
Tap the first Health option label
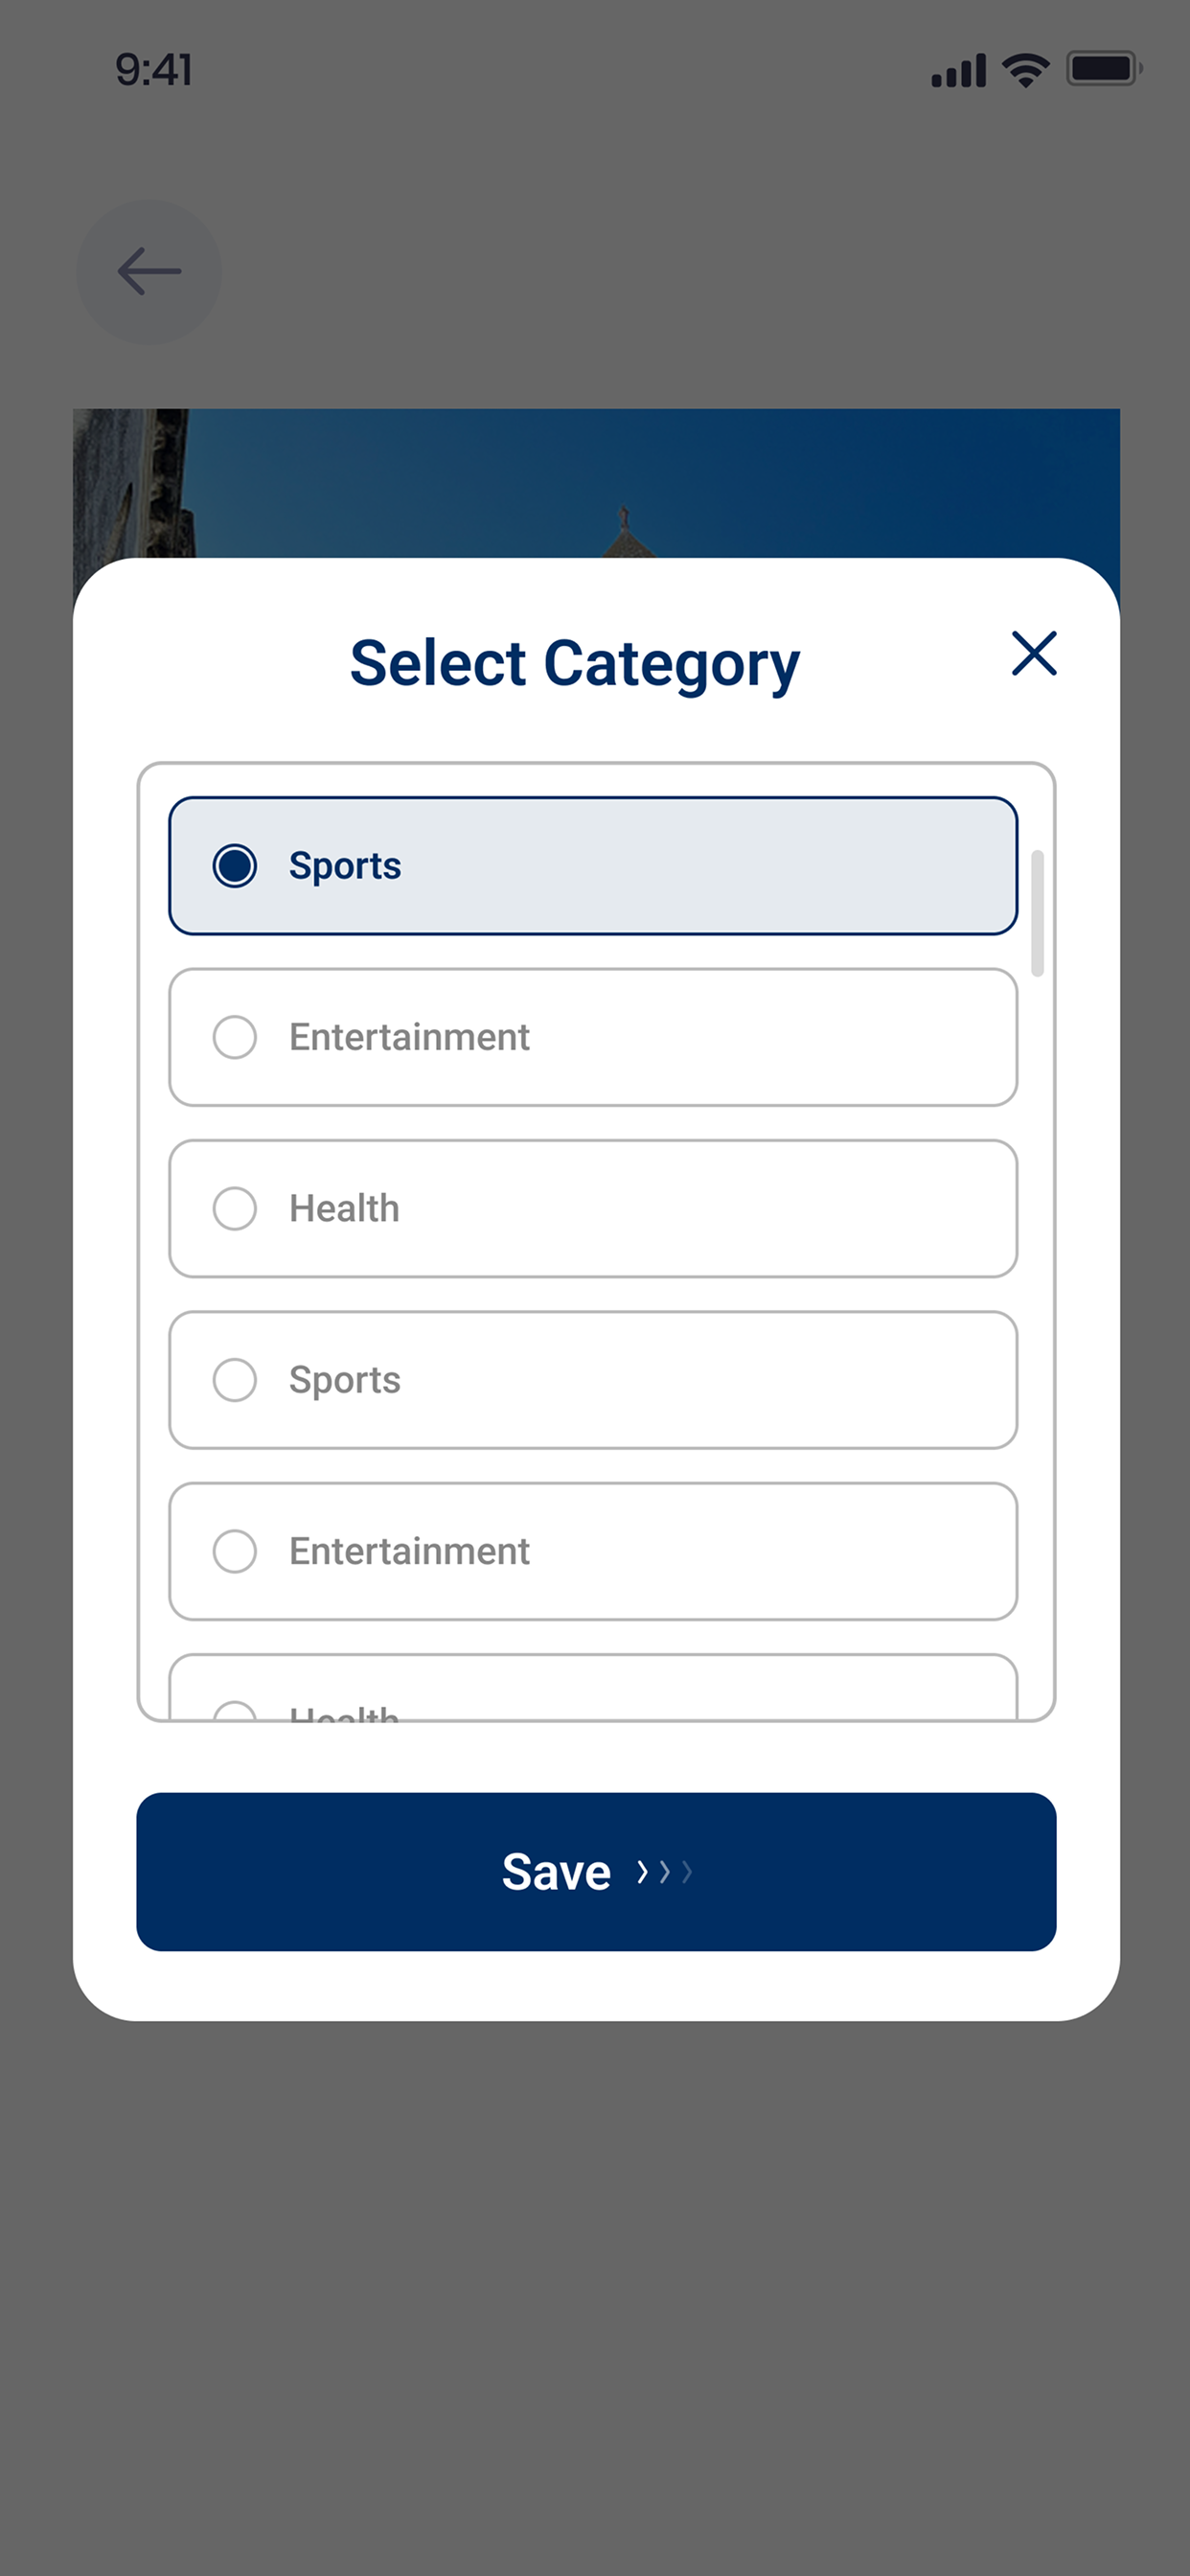[344, 1208]
